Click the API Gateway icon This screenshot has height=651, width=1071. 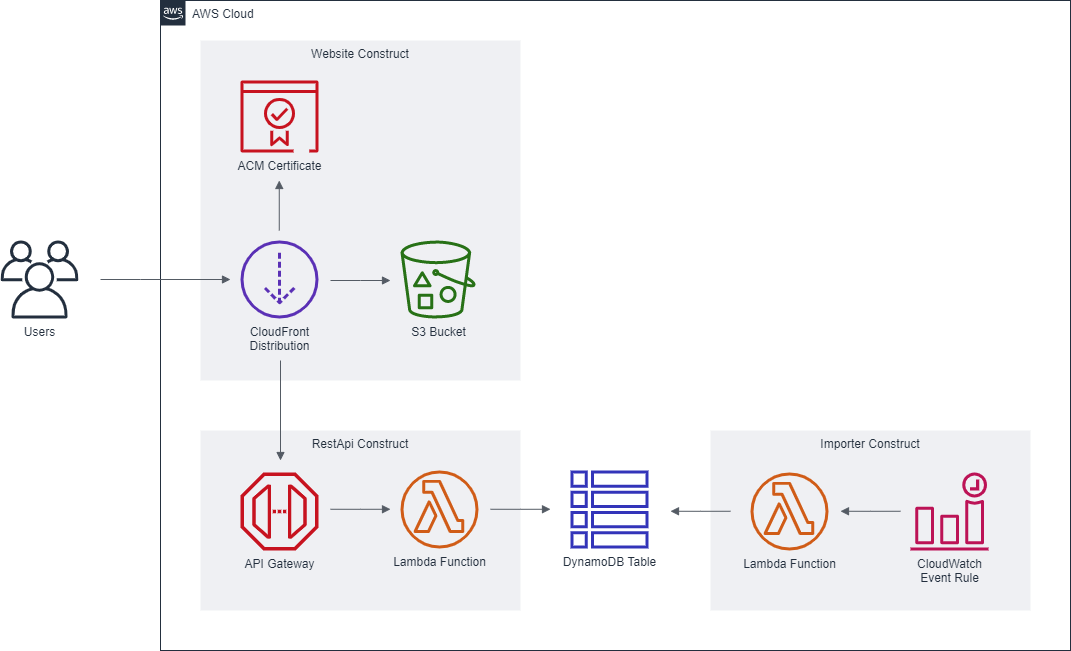point(279,511)
